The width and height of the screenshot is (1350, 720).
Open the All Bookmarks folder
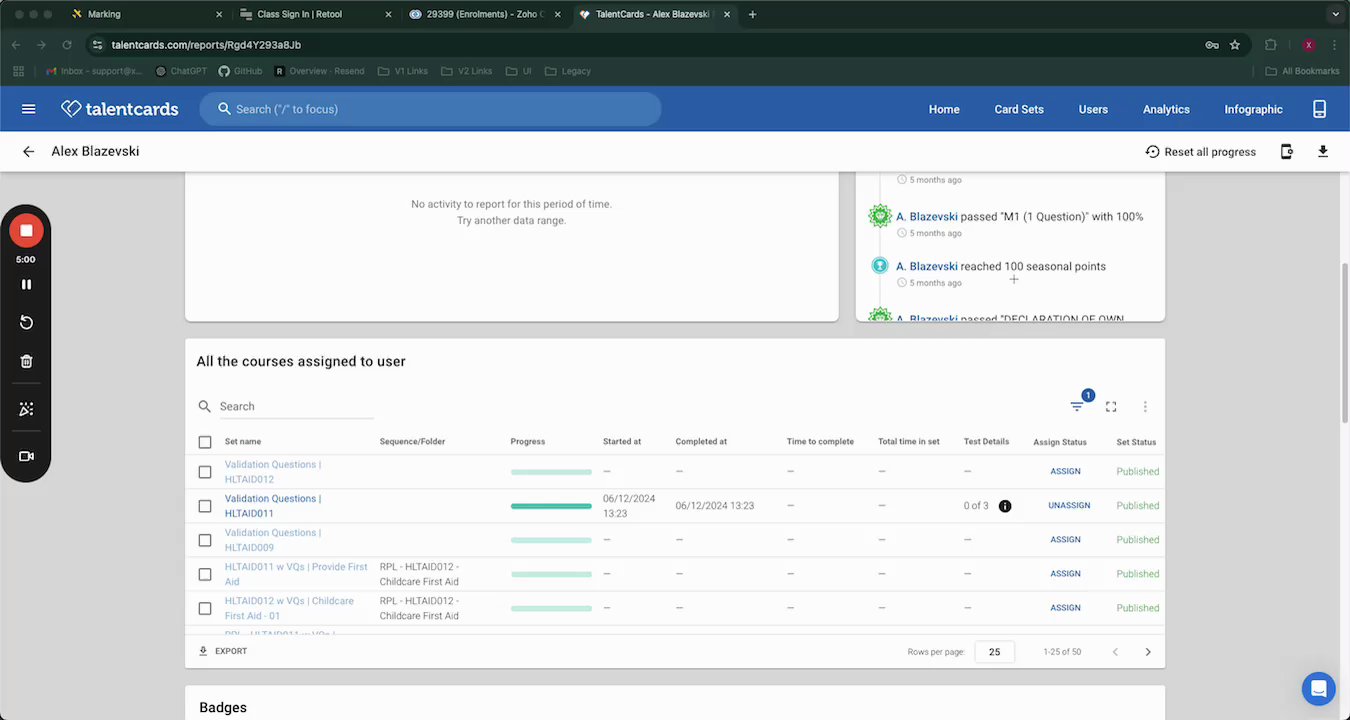click(1302, 71)
